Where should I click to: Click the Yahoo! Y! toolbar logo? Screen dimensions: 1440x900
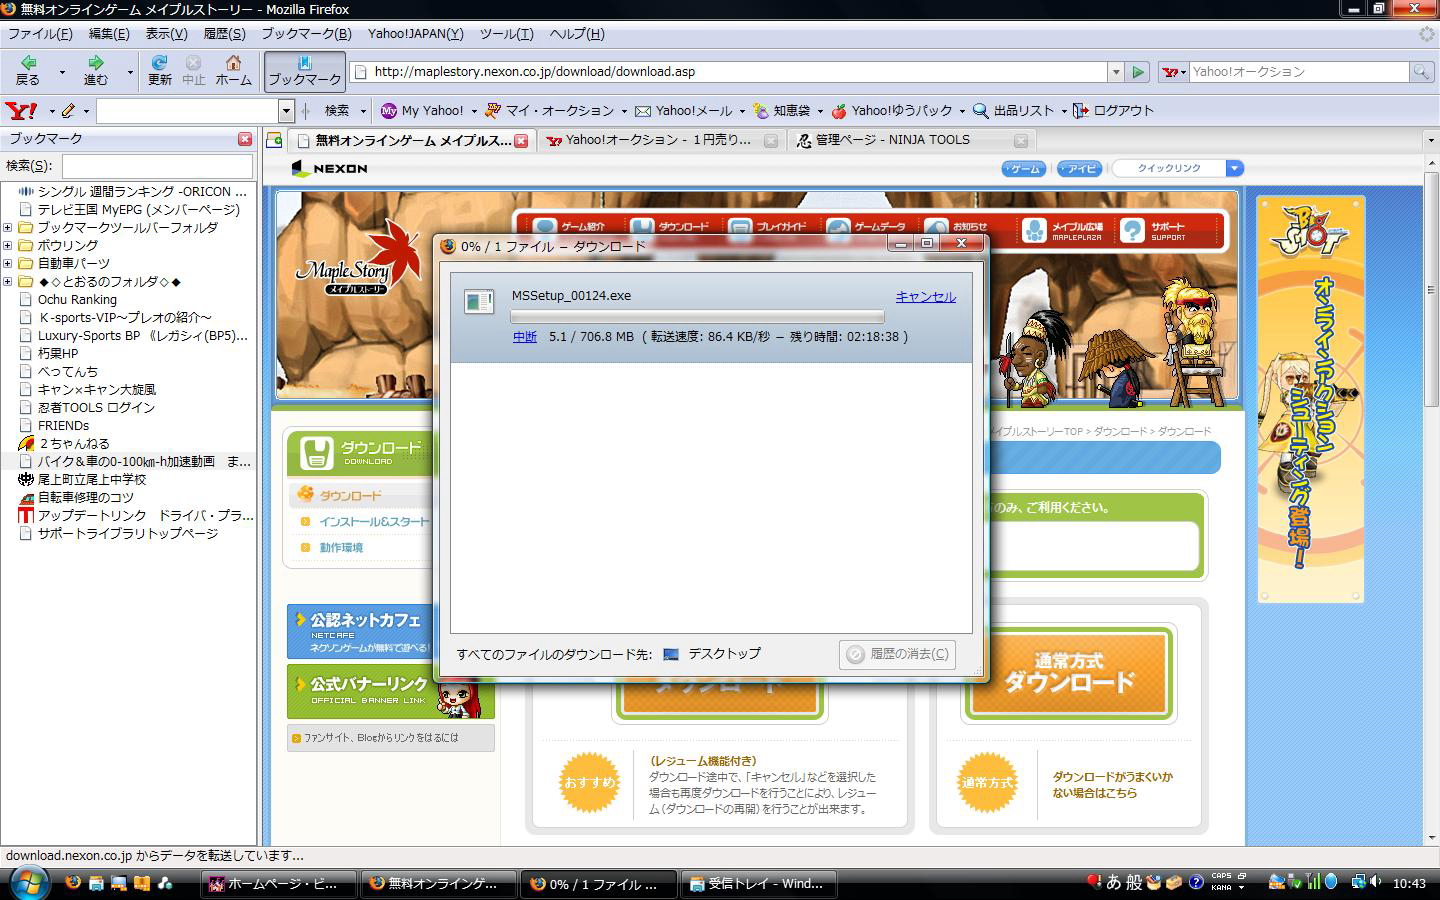point(21,111)
